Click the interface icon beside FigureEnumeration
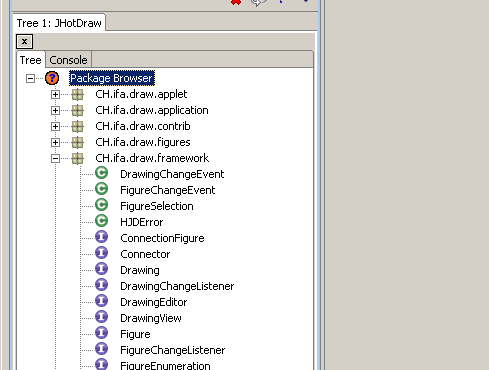The width and height of the screenshot is (489, 370). pyautogui.click(x=101, y=364)
